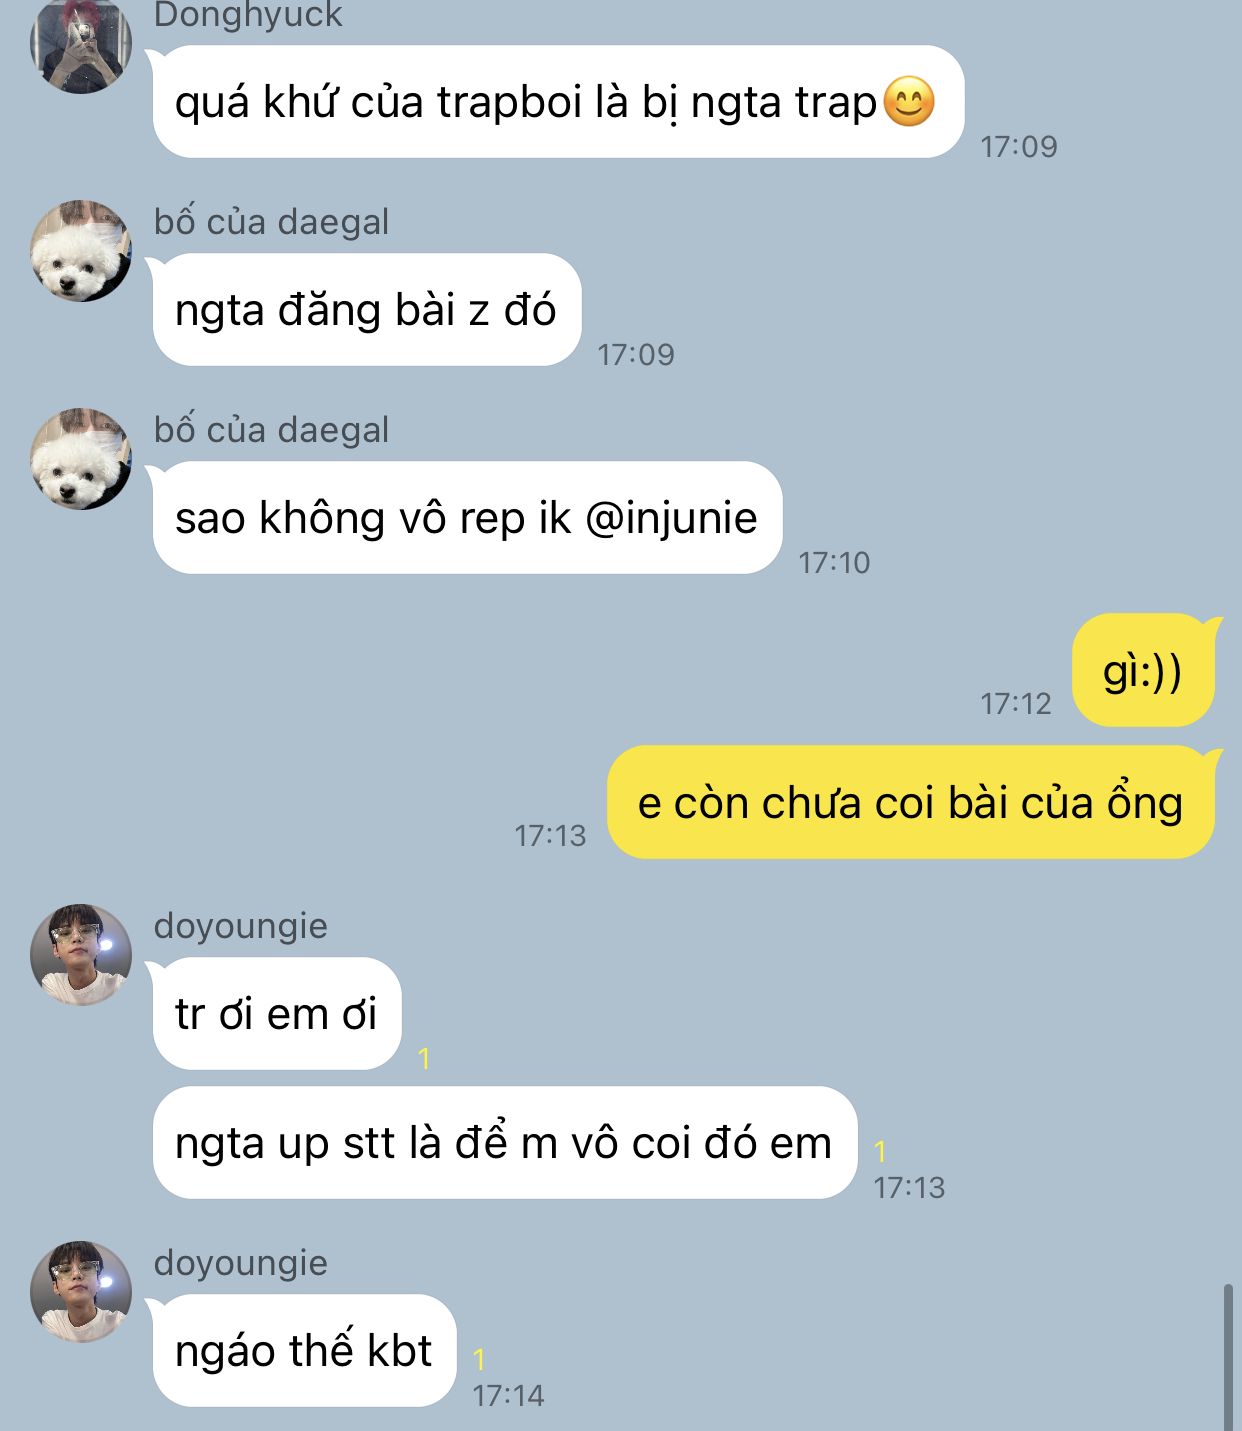Click the chat scrollbar handle
The image size is (1242, 1431).
[x=1229, y=1358]
